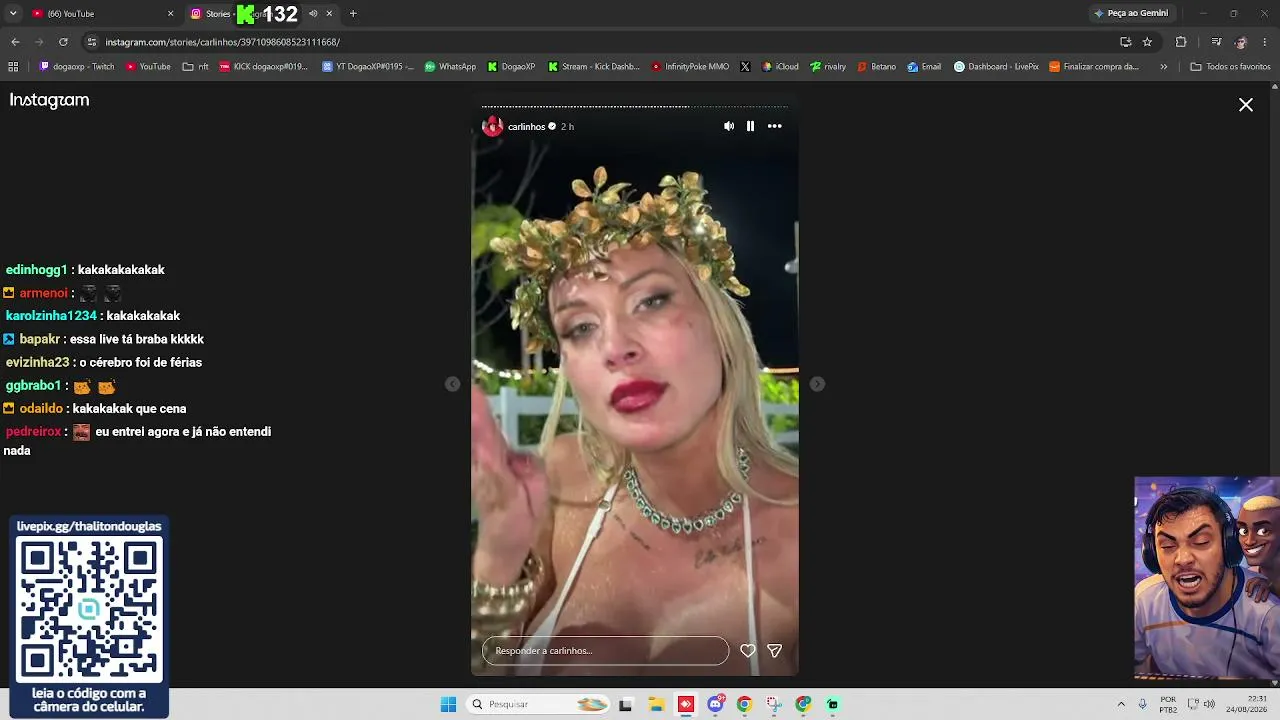Show hidden system tray icons
This screenshot has height=720, width=1280.
(1121, 704)
